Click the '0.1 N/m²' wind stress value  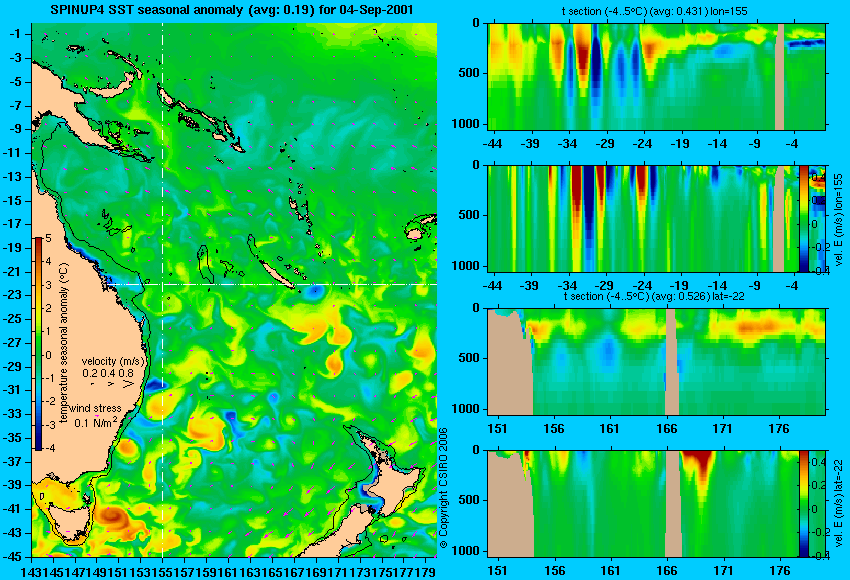(95, 422)
